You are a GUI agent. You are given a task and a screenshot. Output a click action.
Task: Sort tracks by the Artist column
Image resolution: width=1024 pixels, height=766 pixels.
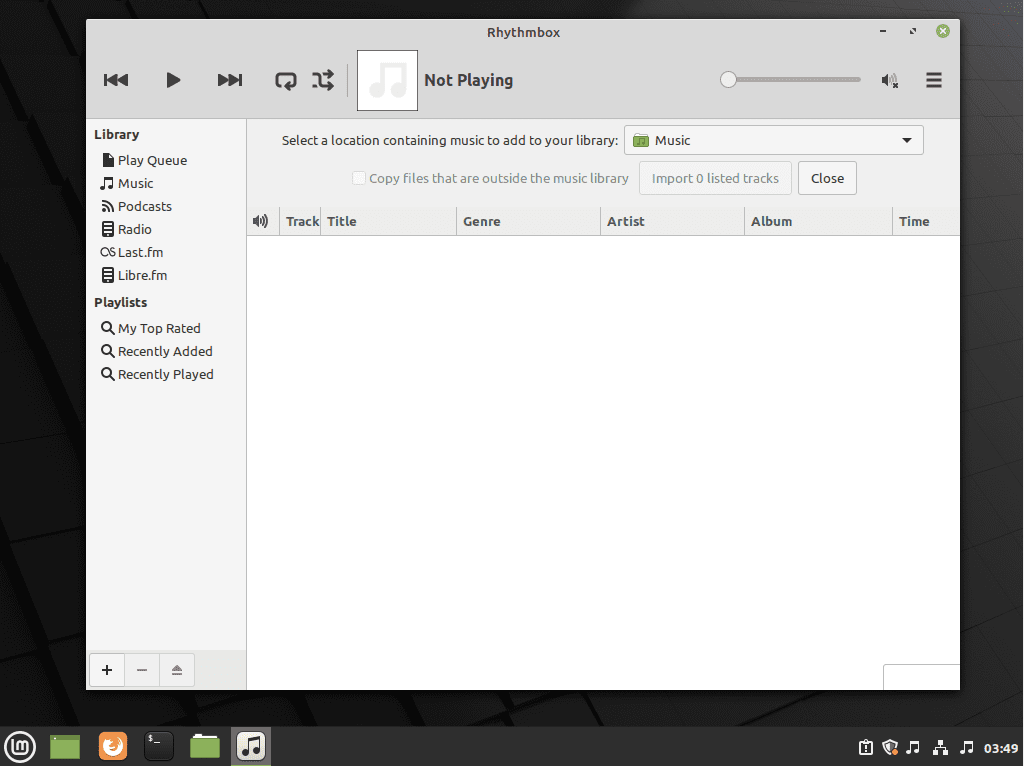pos(626,220)
